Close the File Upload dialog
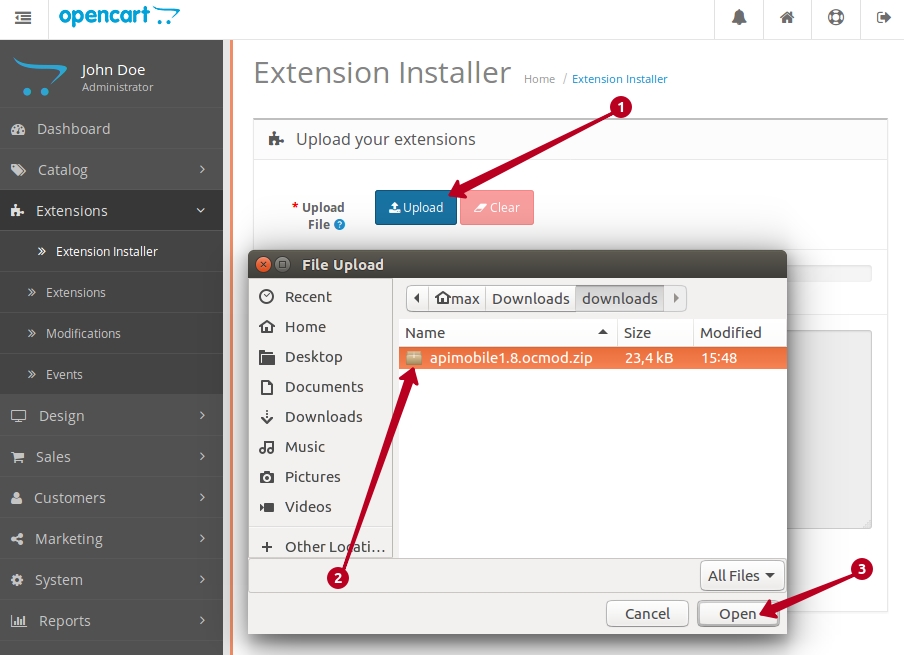904x655 pixels. click(263, 265)
